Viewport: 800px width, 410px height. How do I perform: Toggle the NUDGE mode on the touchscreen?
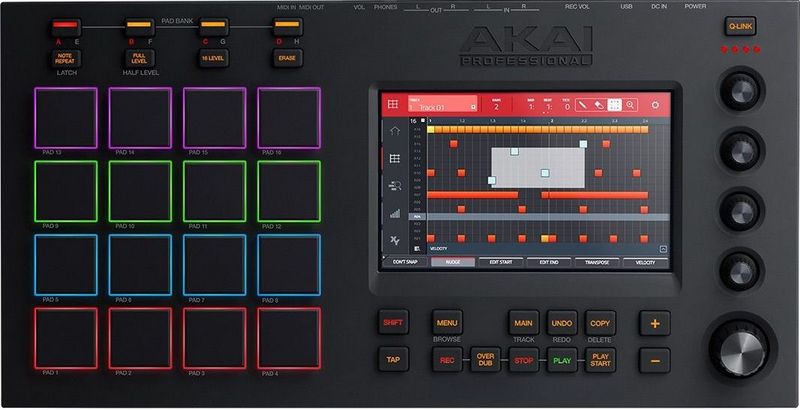(x=453, y=262)
